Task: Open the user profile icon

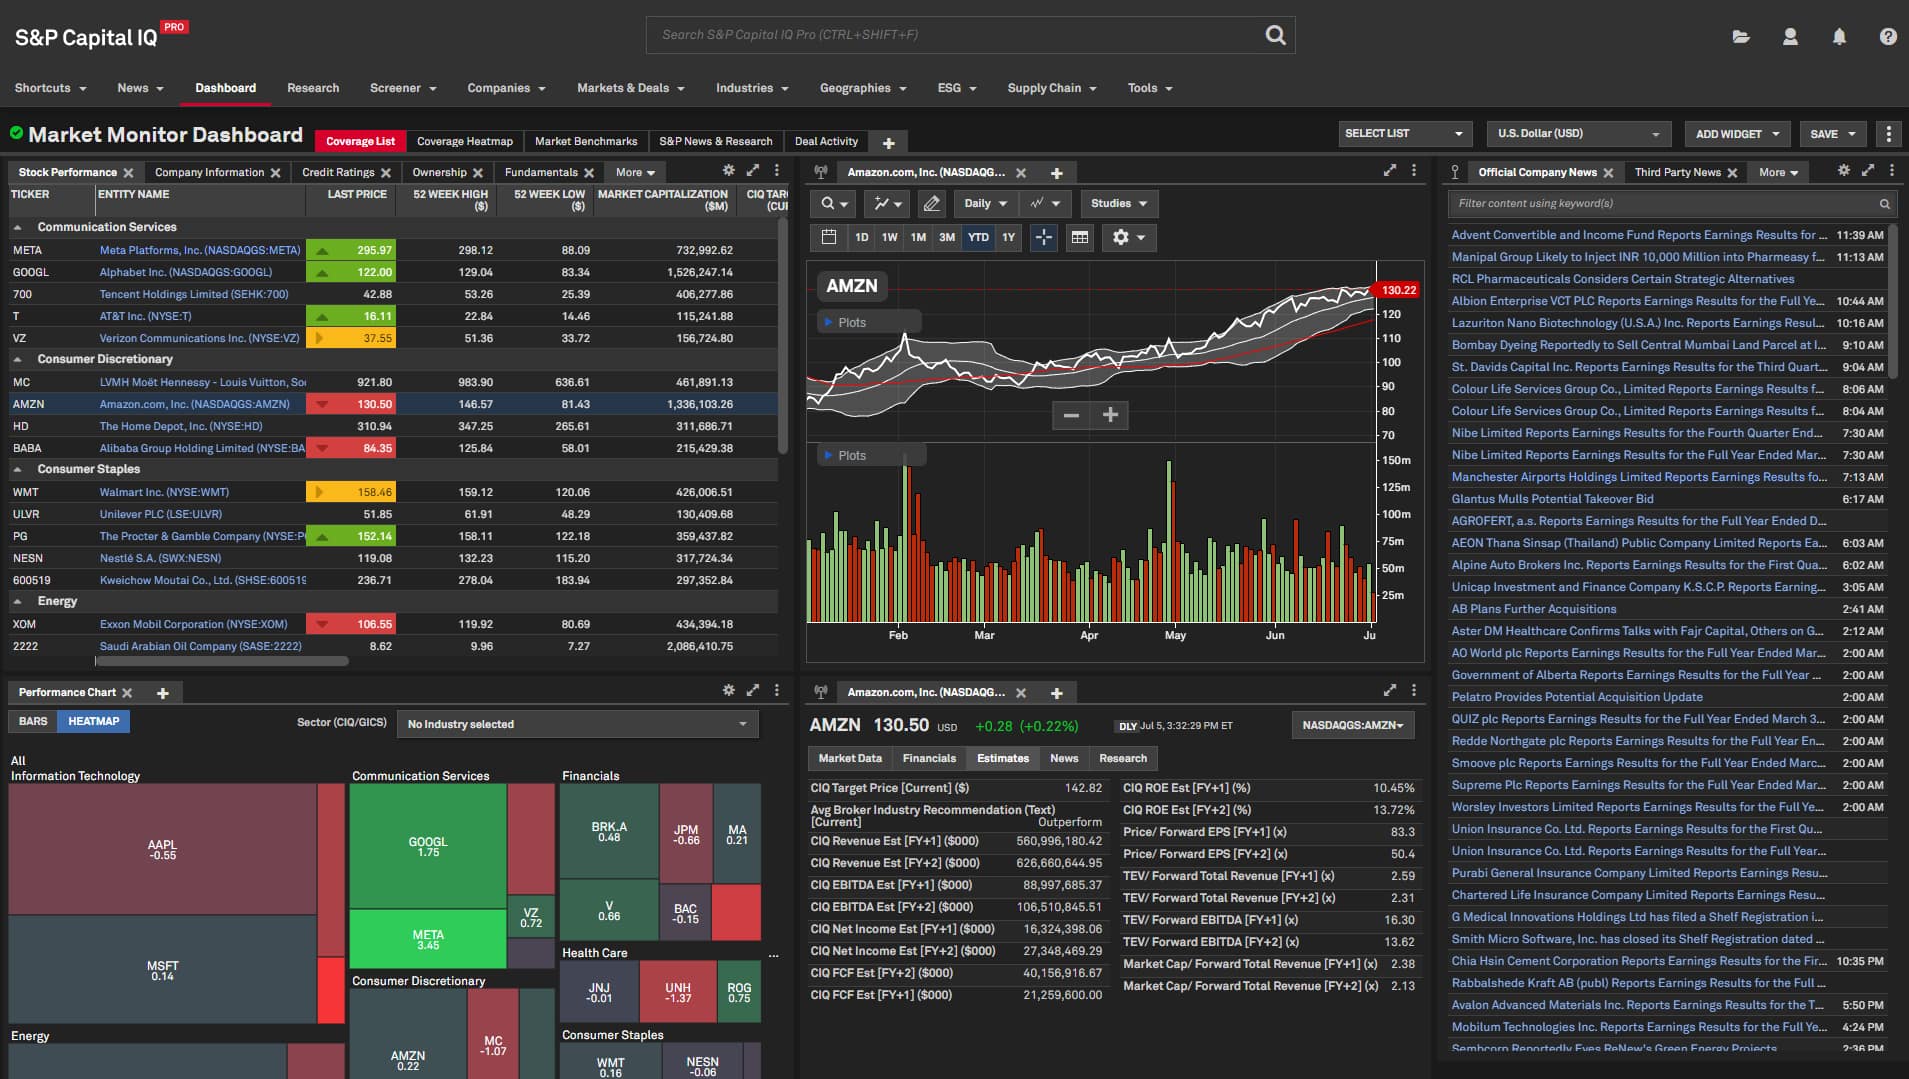Action: tap(1790, 36)
